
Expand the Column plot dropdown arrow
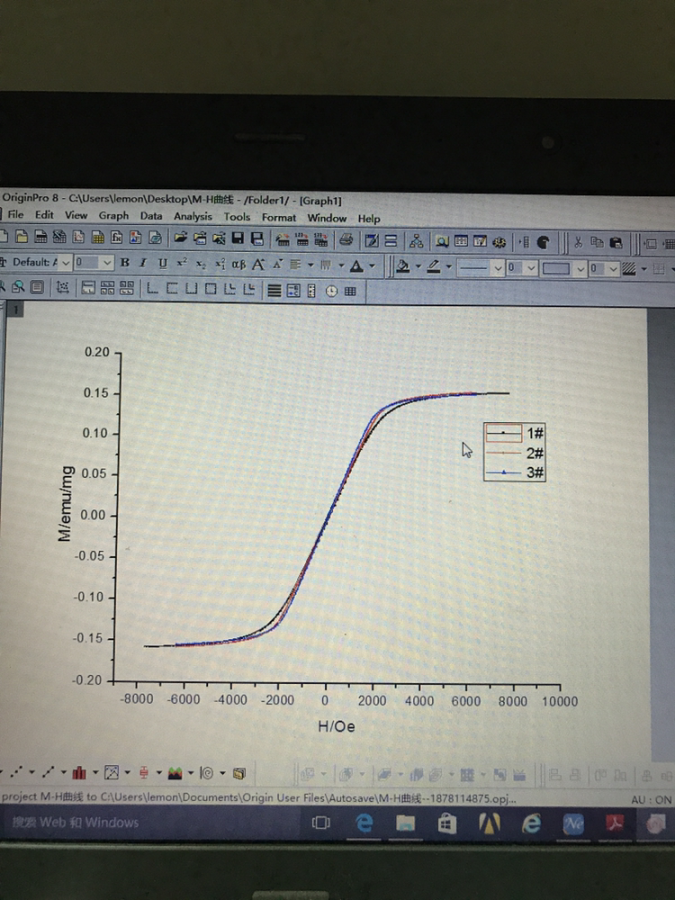click(x=95, y=773)
